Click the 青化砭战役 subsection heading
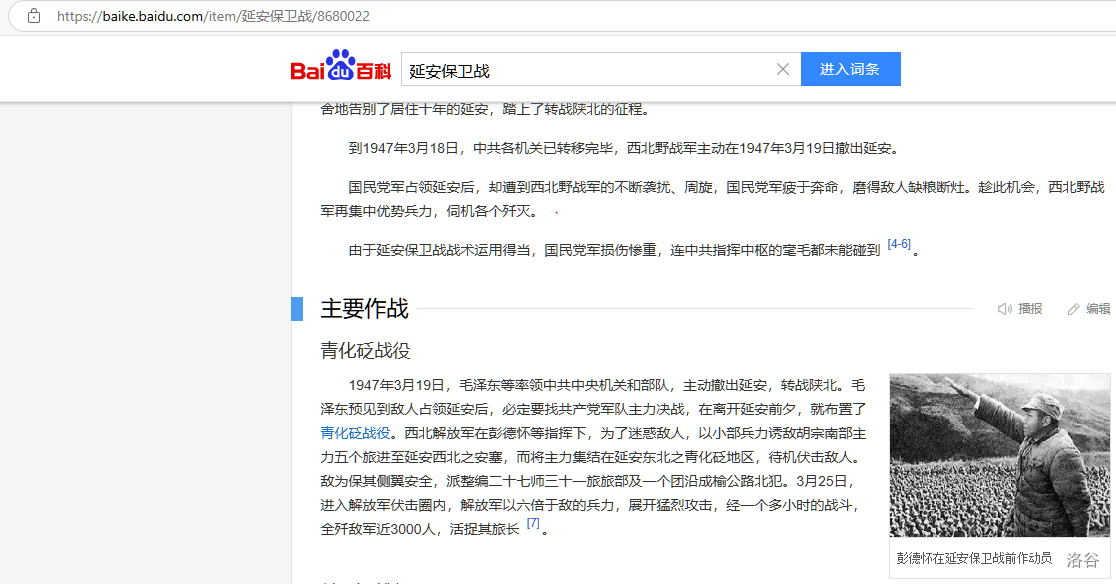1116x584 pixels. click(365, 351)
